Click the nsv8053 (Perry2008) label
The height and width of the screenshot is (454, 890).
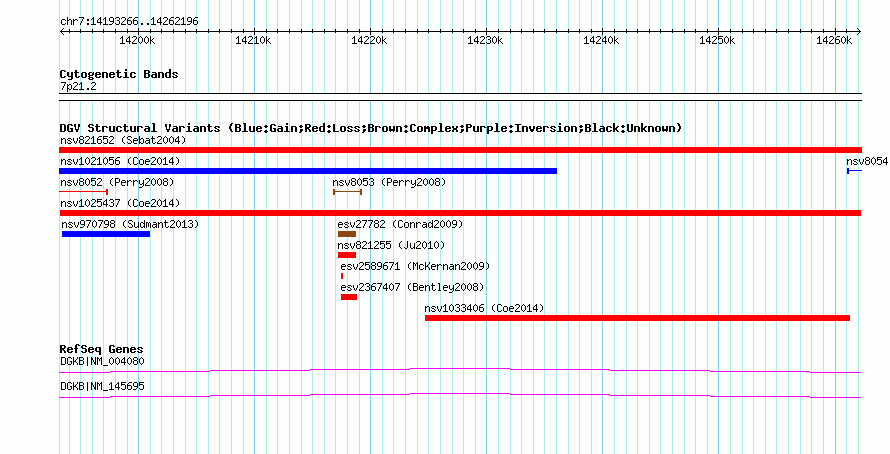pyautogui.click(x=389, y=182)
